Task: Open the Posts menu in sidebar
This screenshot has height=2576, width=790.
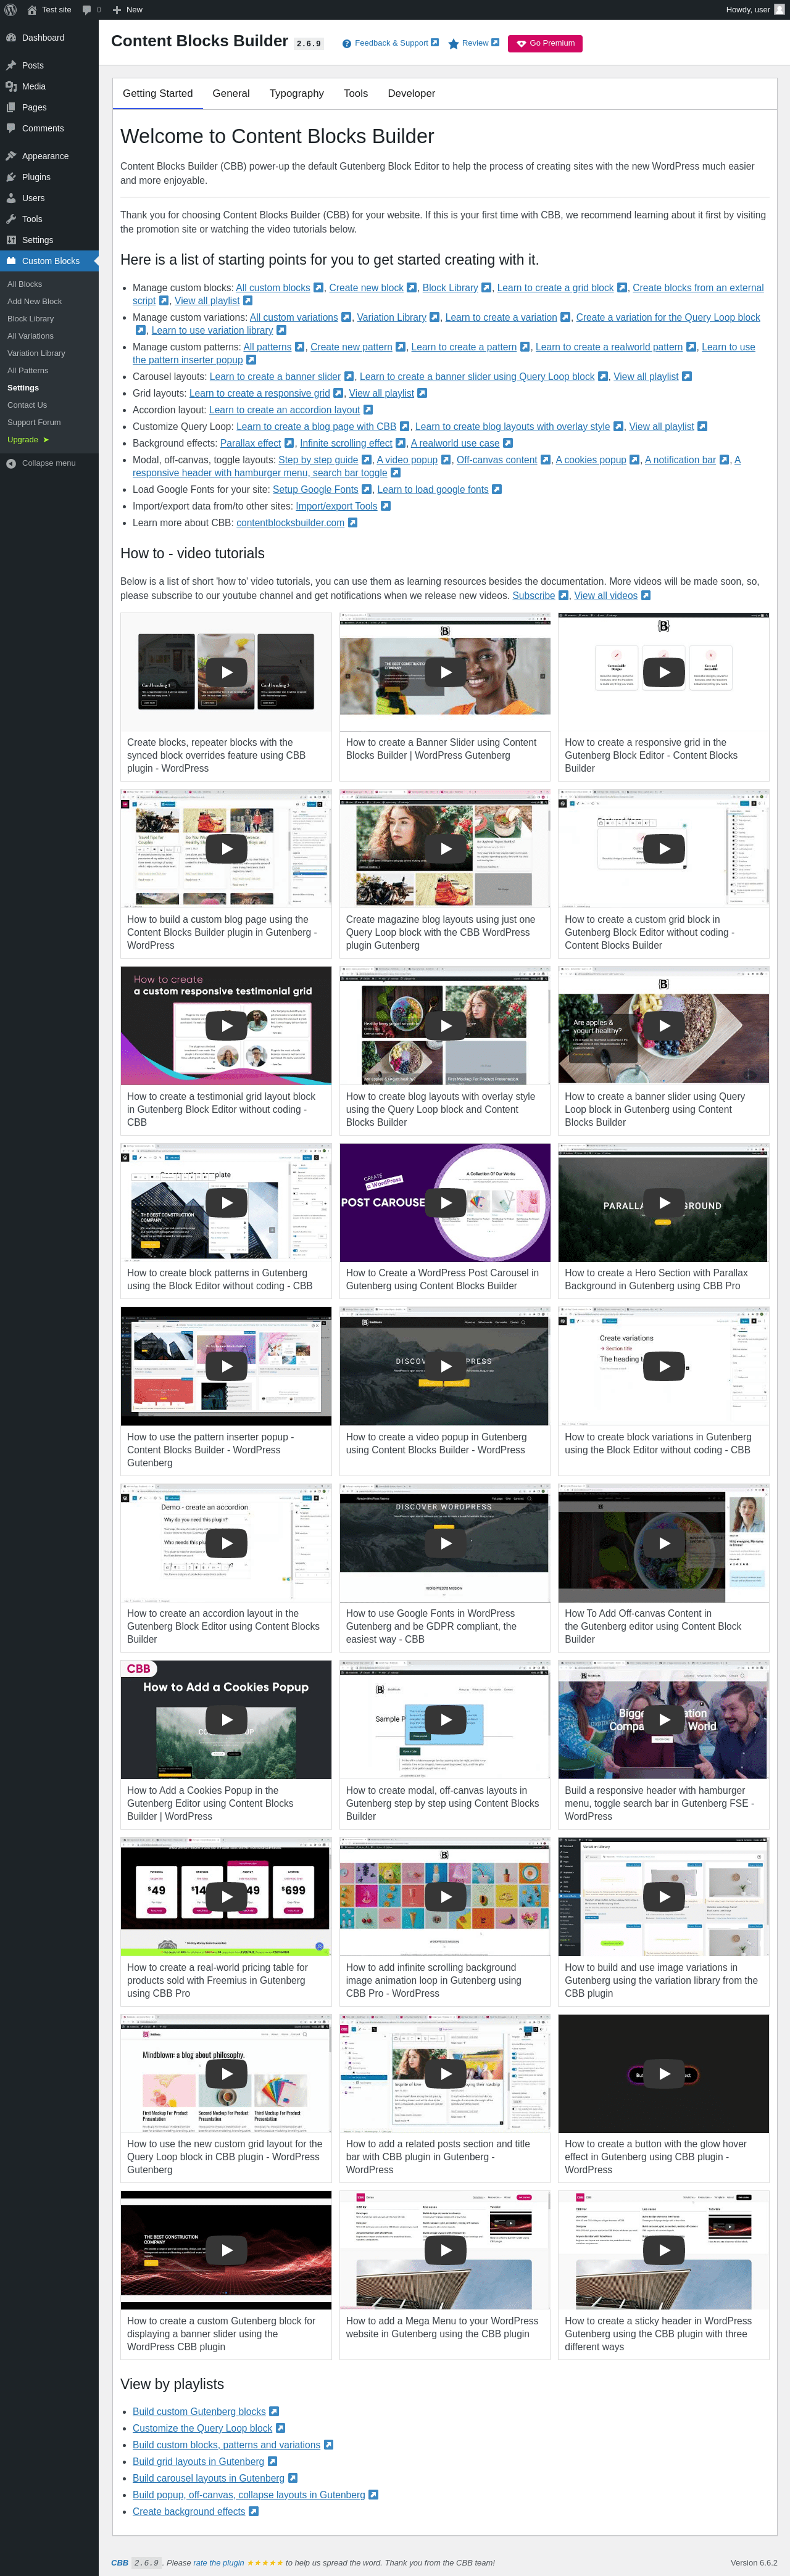Action: click(x=49, y=65)
